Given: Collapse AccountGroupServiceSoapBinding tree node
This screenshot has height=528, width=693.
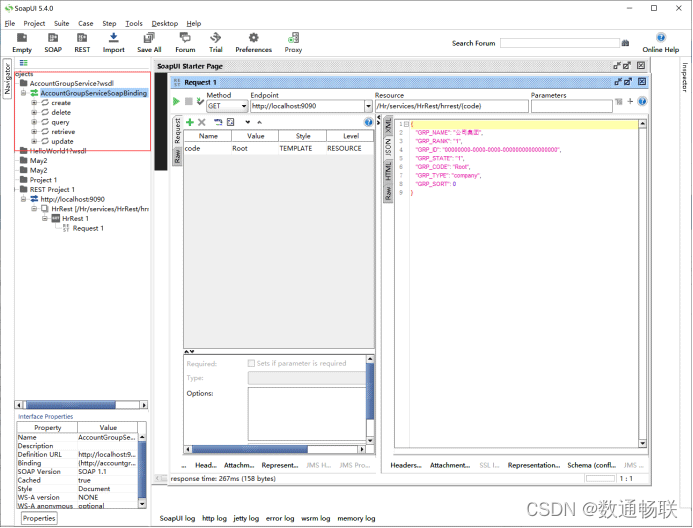Looking at the screenshot, I should point(23,93).
